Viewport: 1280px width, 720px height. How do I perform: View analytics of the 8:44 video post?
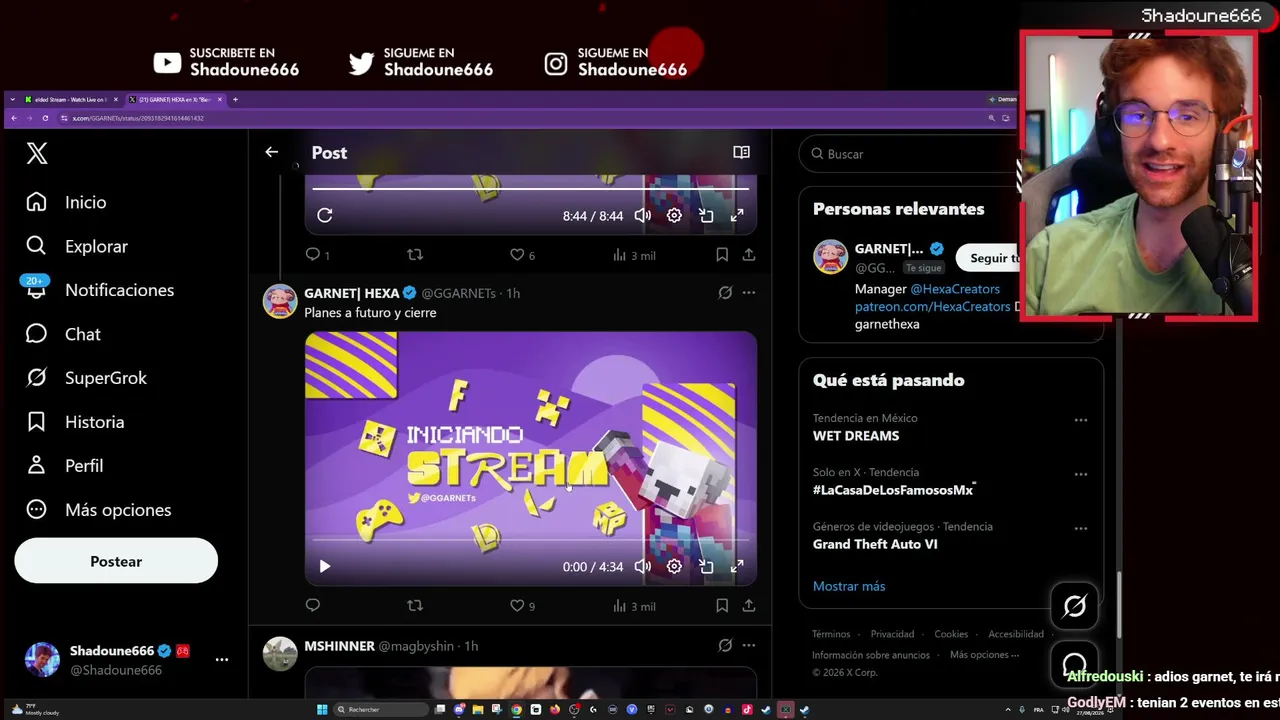click(x=634, y=255)
